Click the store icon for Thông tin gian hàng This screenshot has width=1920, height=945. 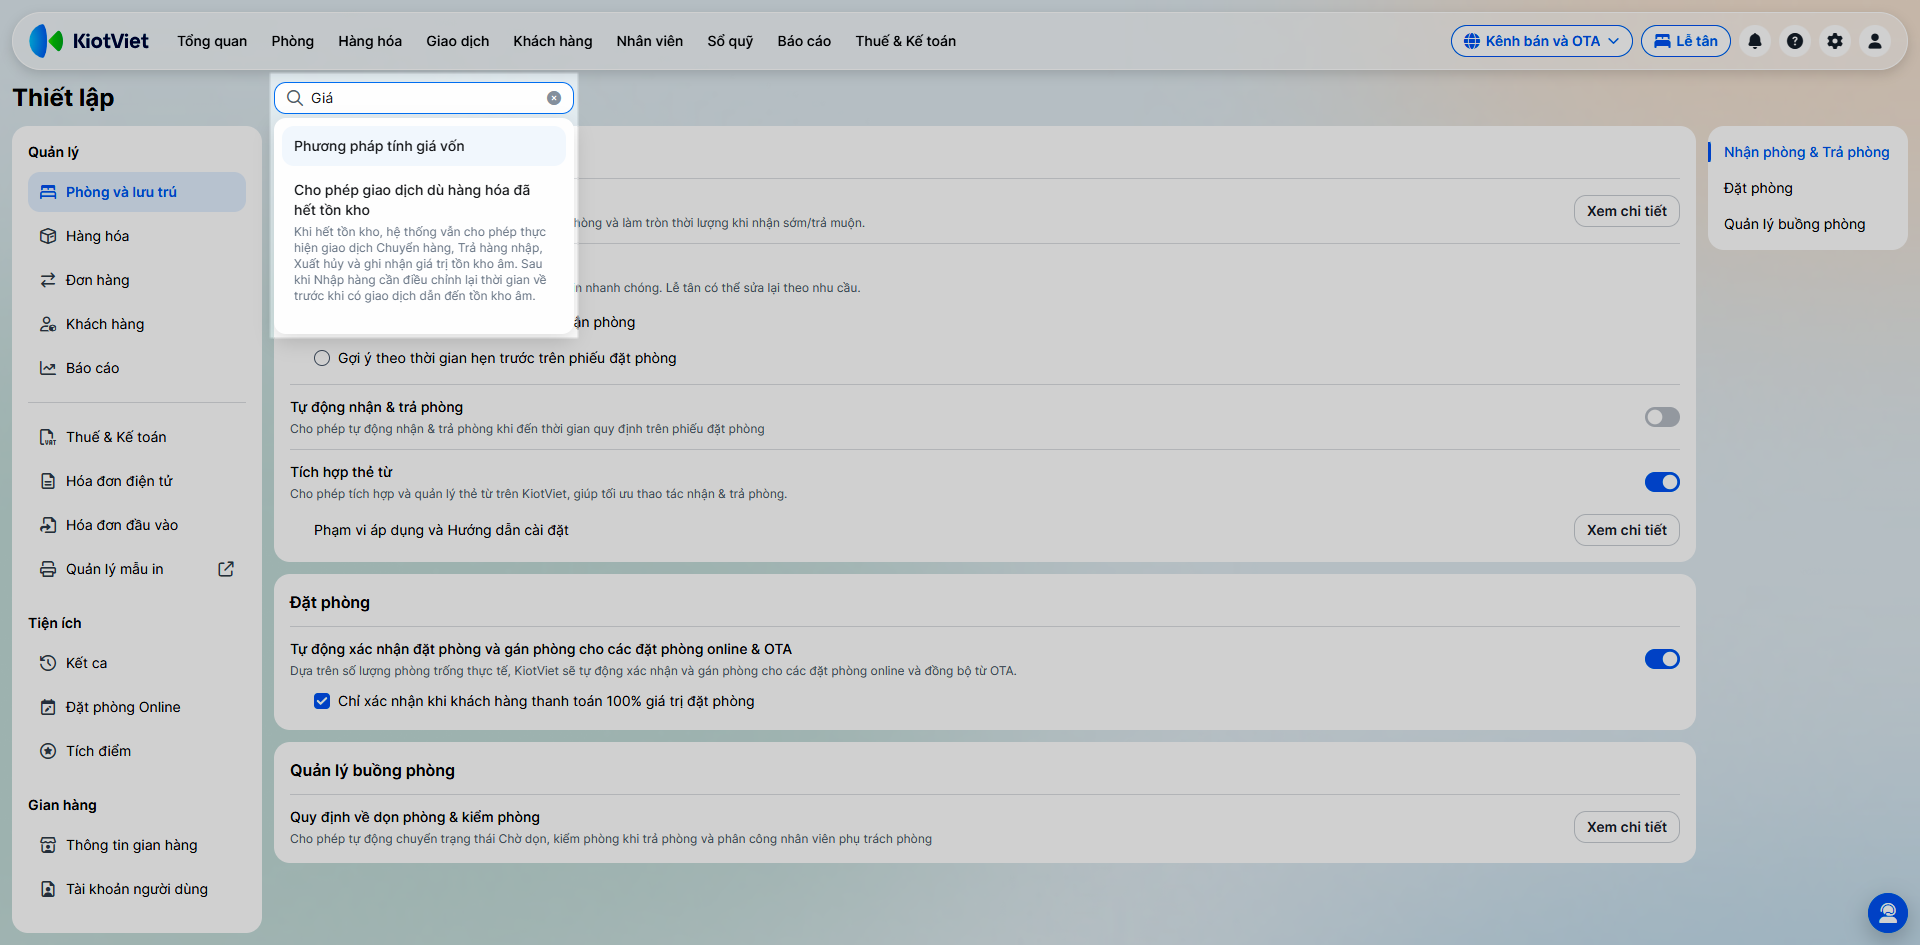click(48, 845)
